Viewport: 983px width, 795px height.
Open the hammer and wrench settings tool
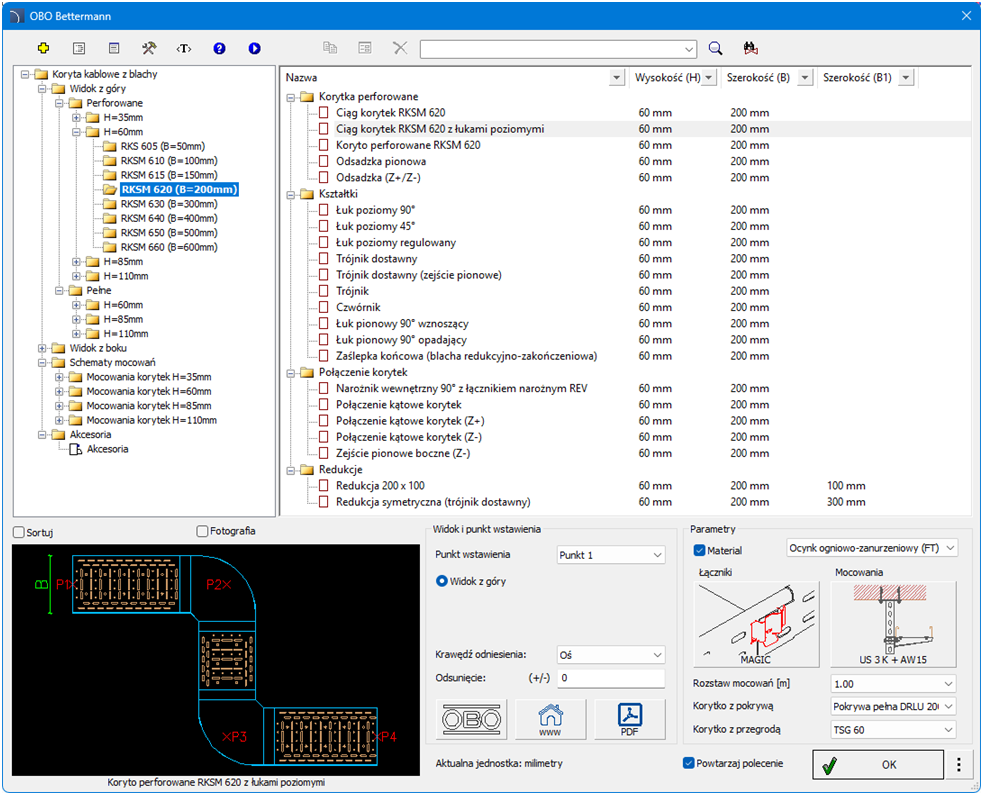click(149, 48)
